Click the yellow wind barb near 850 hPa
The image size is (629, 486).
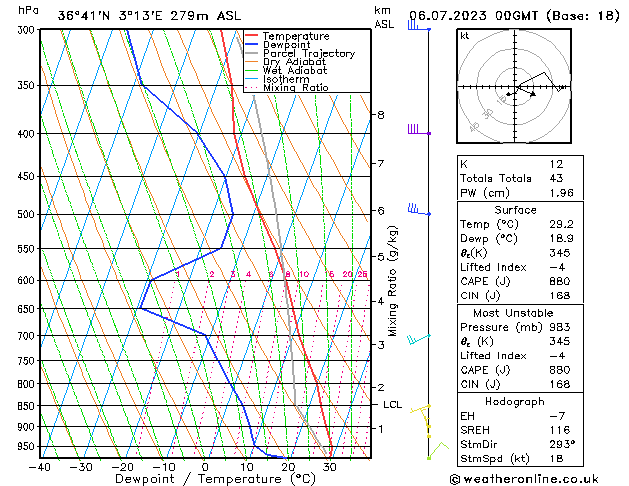pos(420,409)
